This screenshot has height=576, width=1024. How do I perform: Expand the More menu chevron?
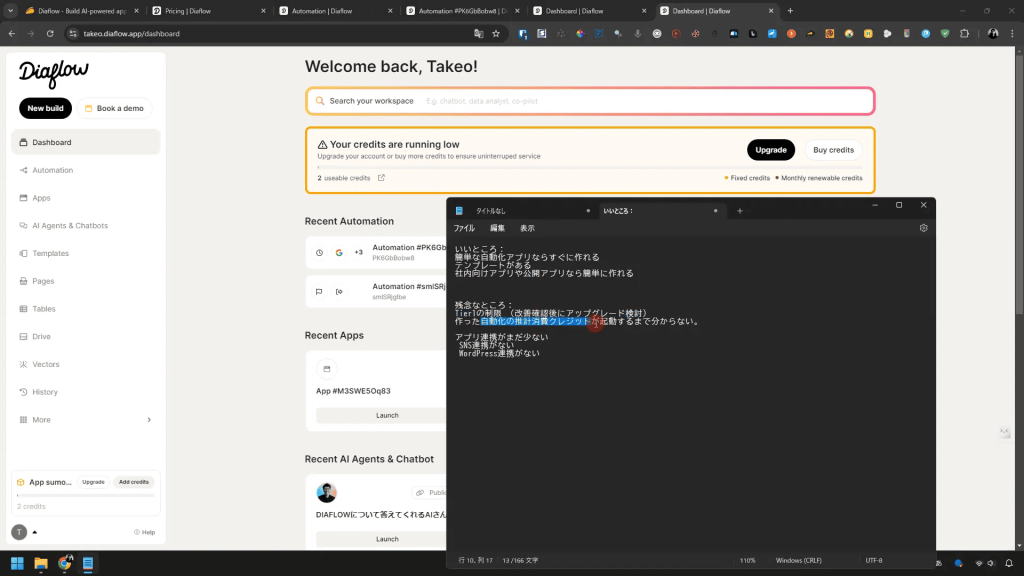pos(149,420)
